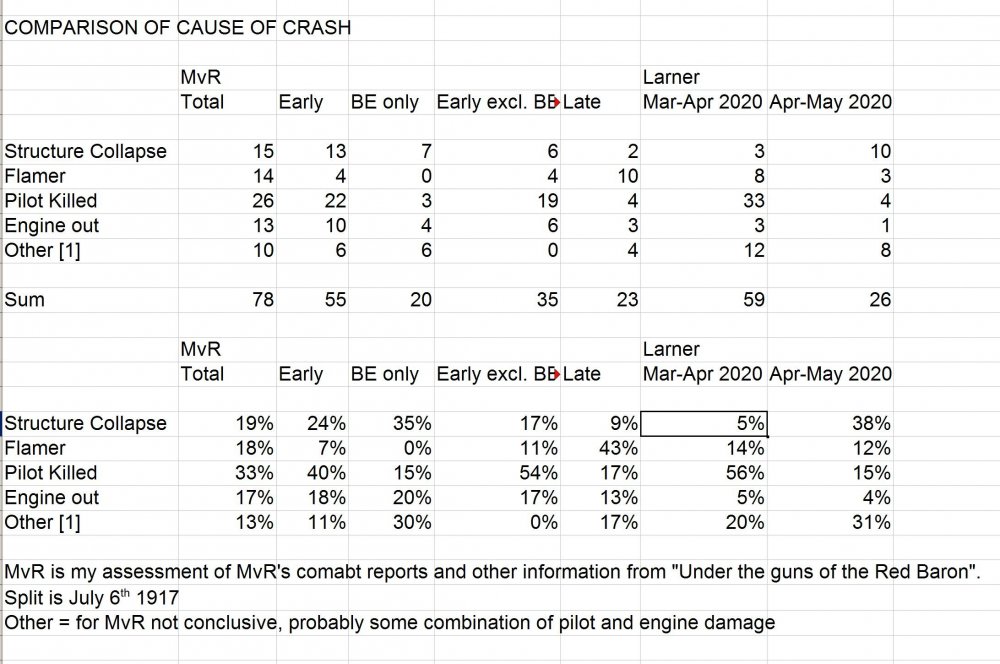
Task: Click the note starting "MvR is my assessment"
Action: click(x=400, y=573)
